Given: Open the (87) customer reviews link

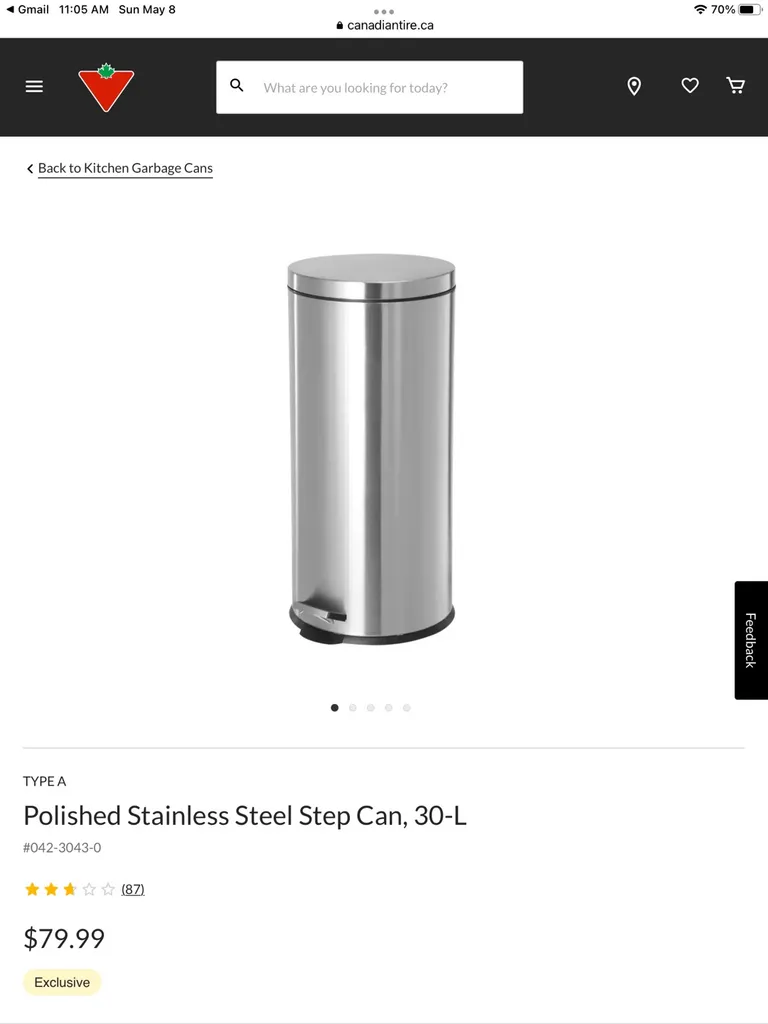Looking at the screenshot, I should pos(133,889).
